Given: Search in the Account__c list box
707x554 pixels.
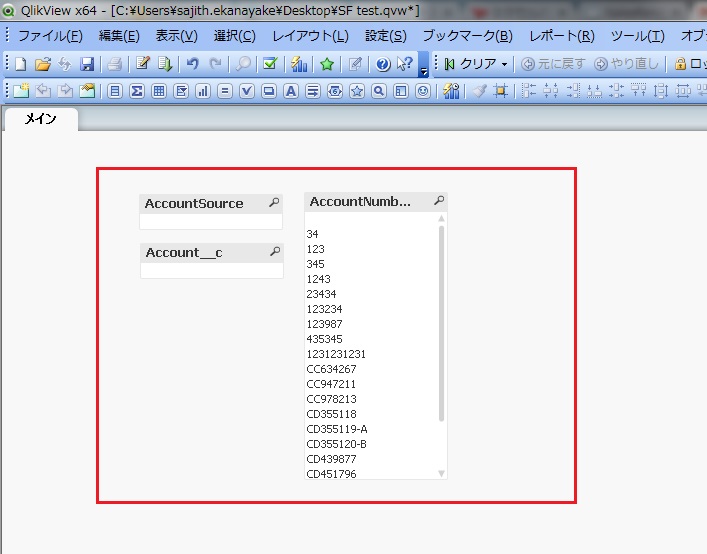Looking at the screenshot, I should click(x=275, y=251).
